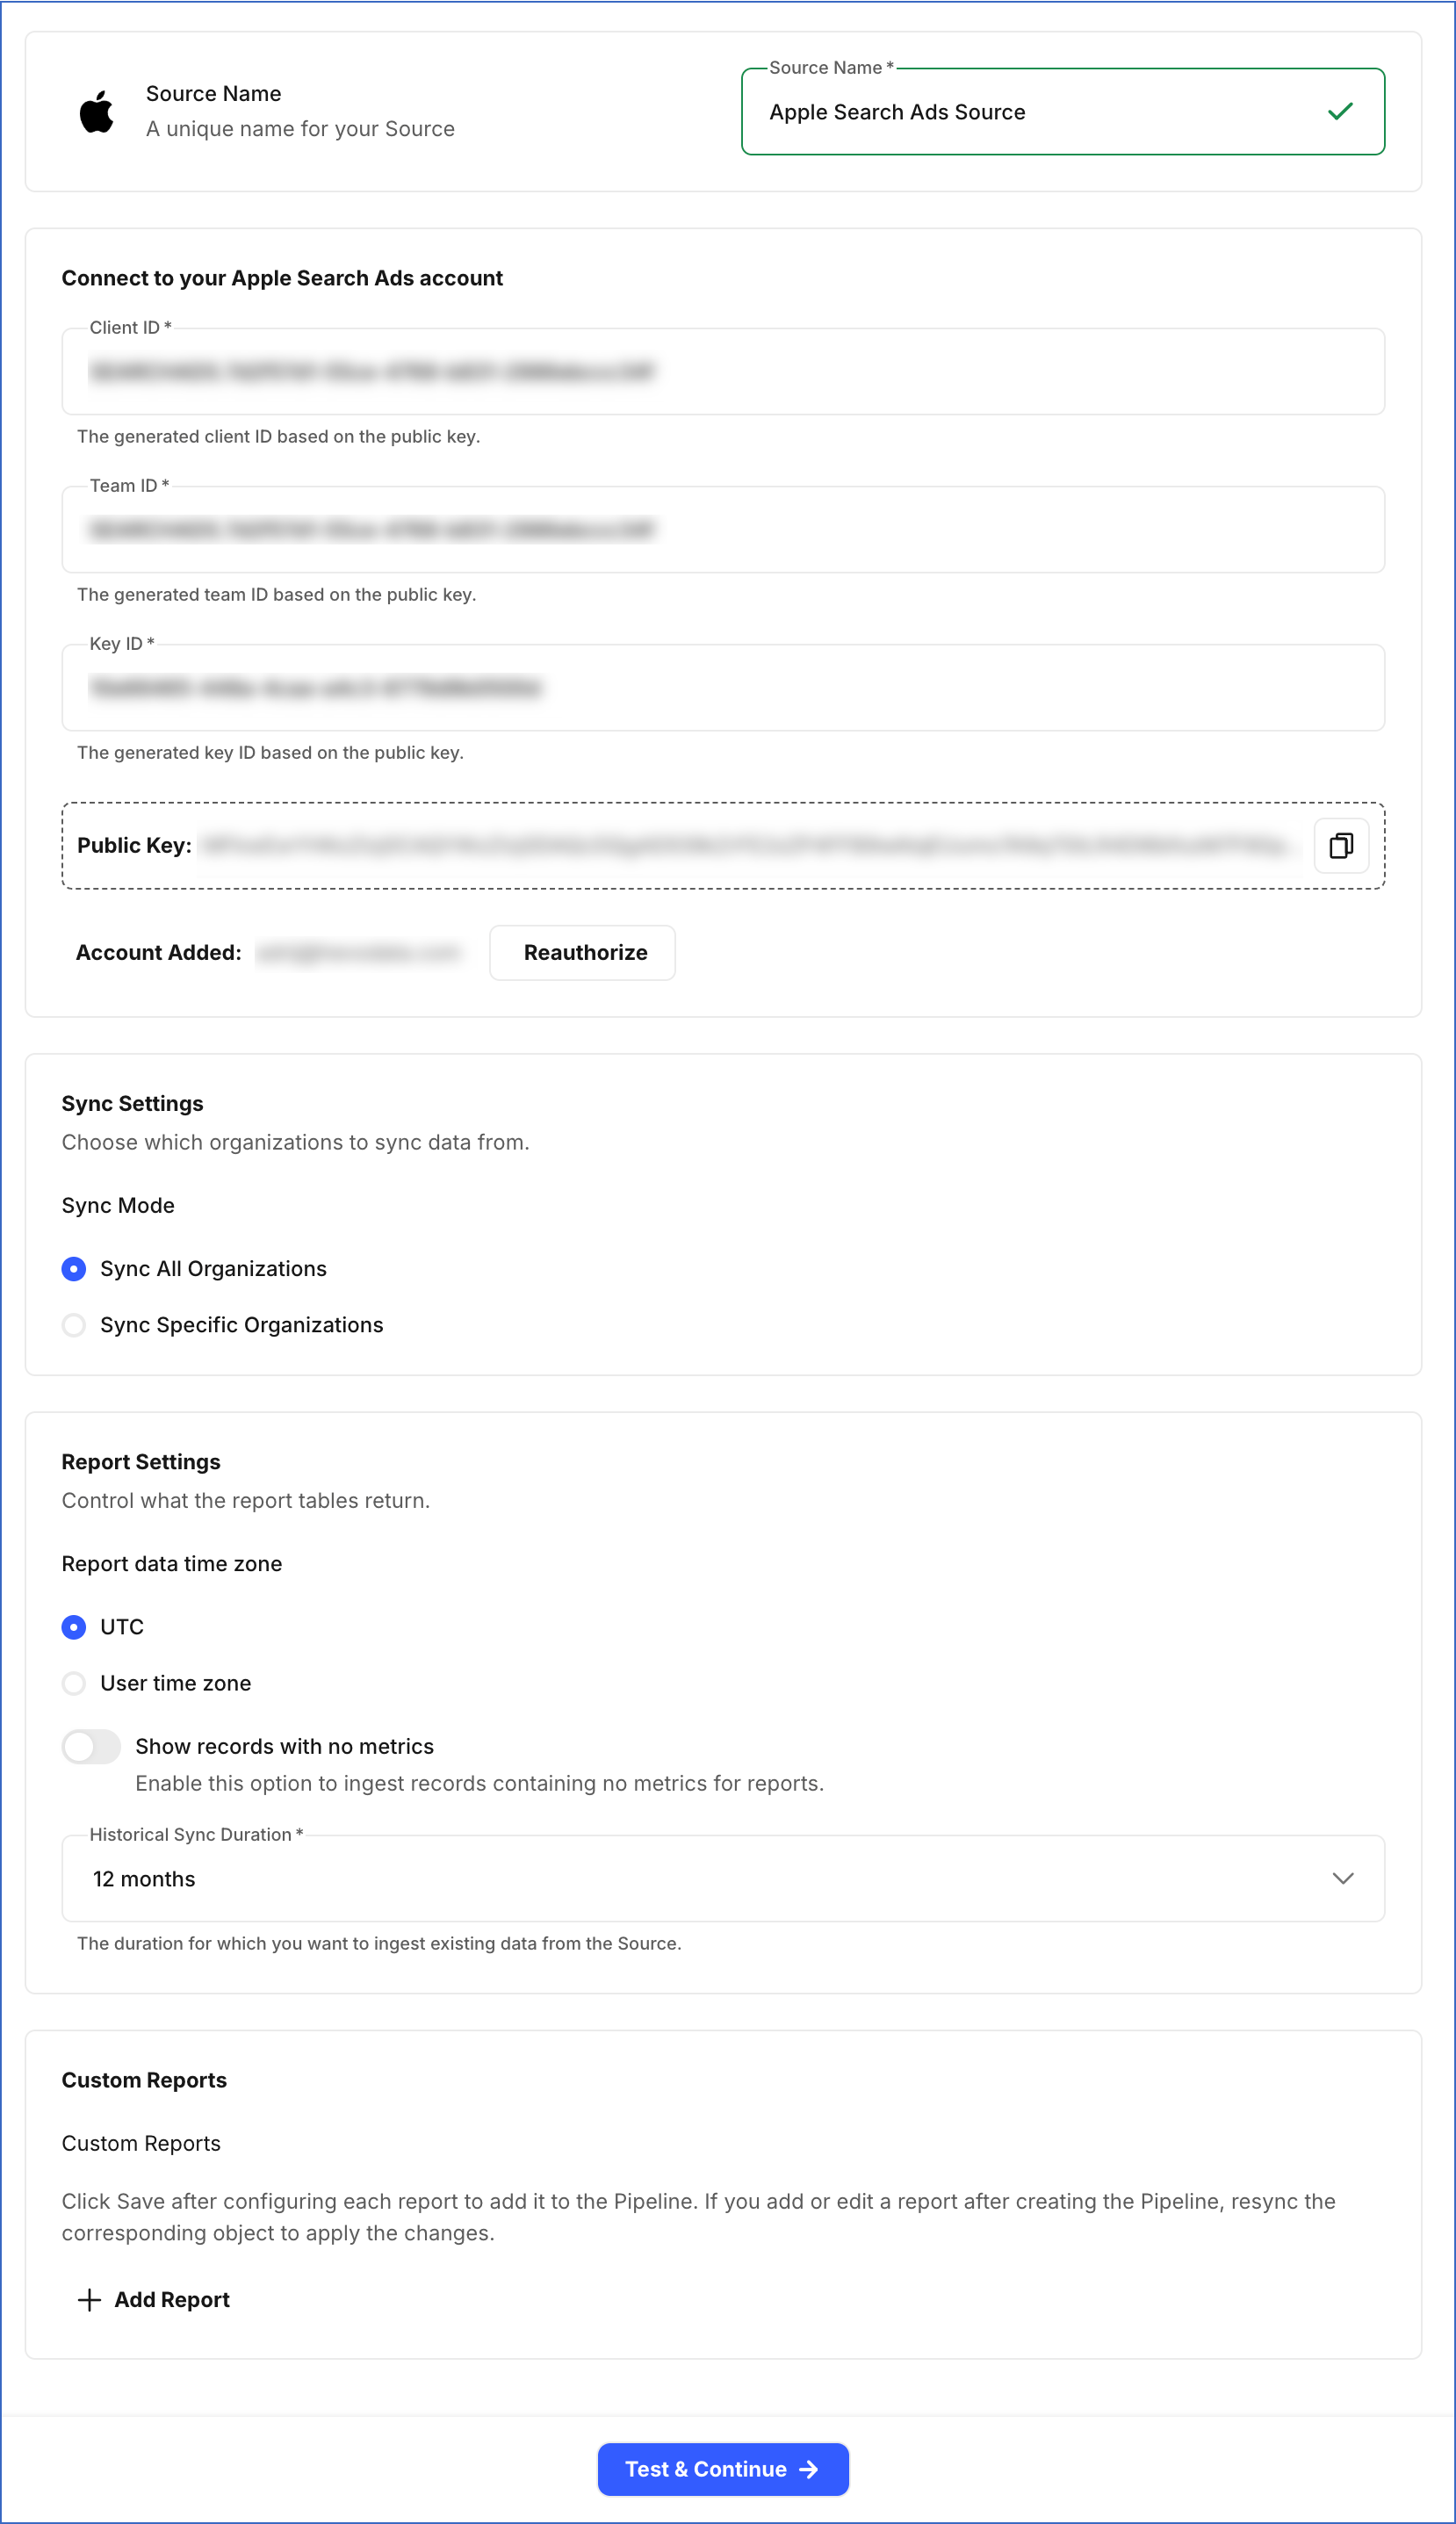Click 'The generated key ID' helper text
This screenshot has height=2524, width=1456.
pos(270,753)
